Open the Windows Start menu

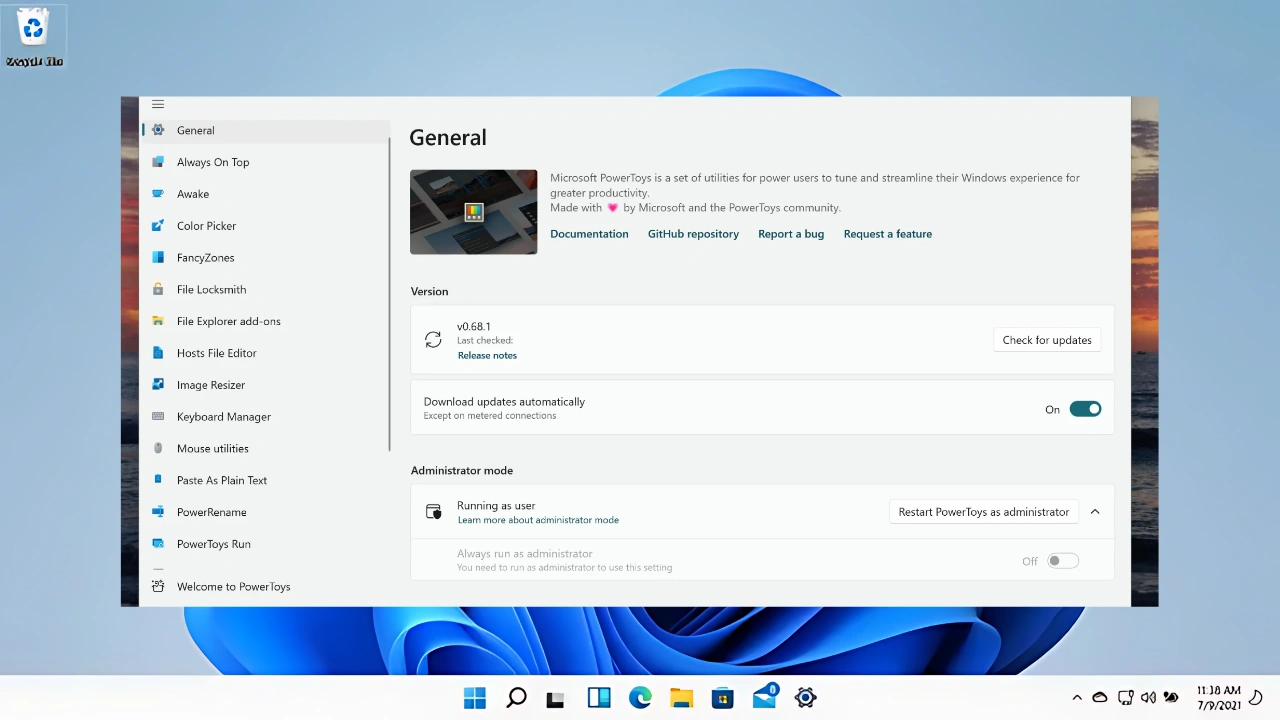point(475,698)
